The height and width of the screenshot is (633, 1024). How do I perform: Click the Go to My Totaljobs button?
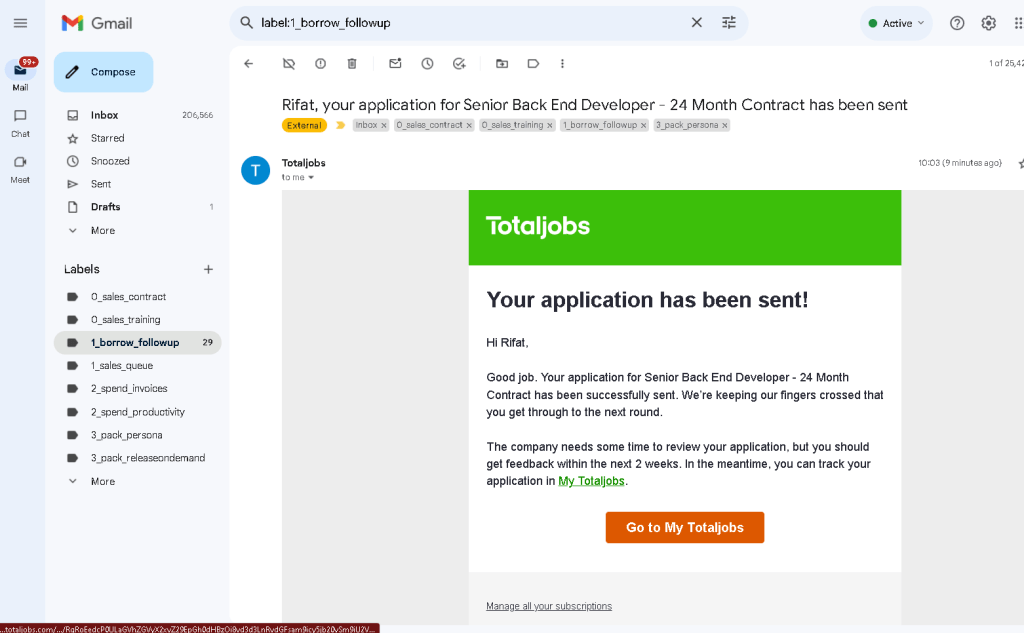pos(684,527)
